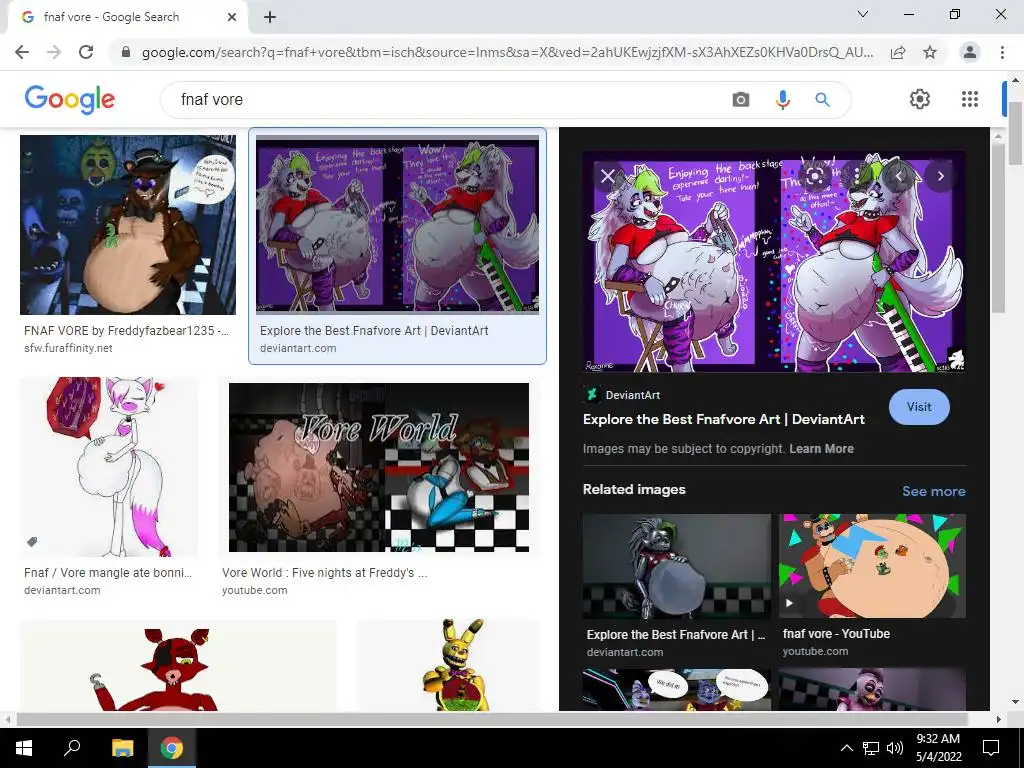View site information via the lock icon
The height and width of the screenshot is (768, 1024).
[x=126, y=52]
